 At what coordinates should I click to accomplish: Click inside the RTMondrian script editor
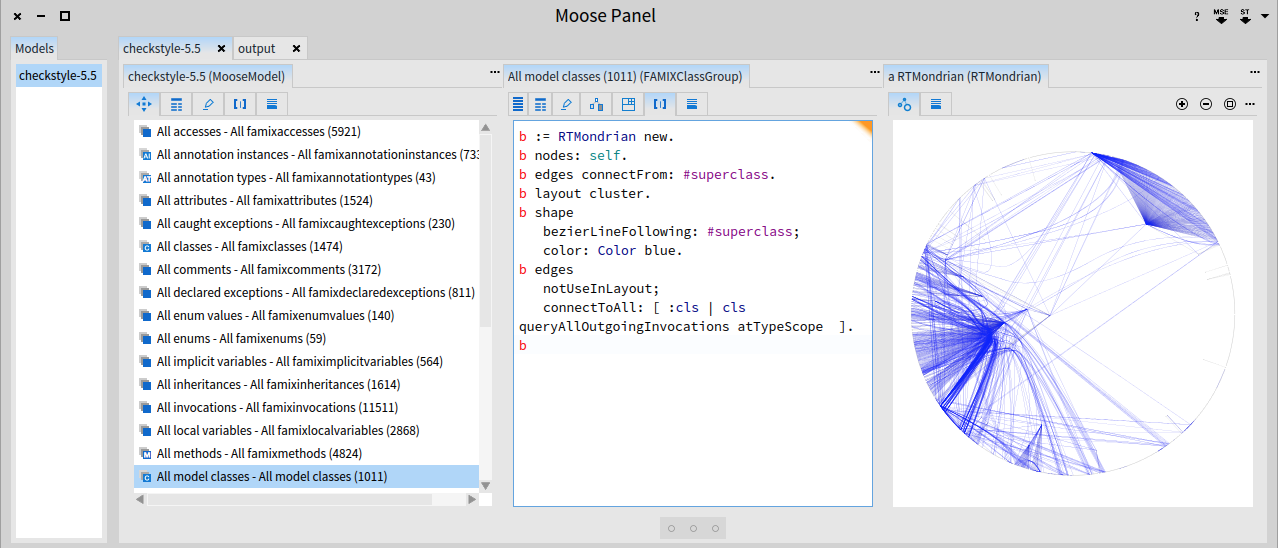pos(692,420)
